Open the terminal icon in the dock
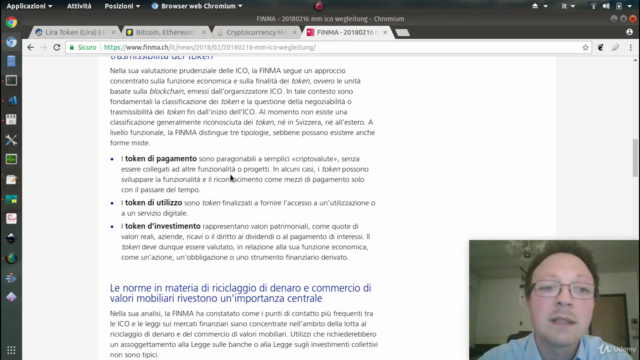 pyautogui.click(x=11, y=80)
